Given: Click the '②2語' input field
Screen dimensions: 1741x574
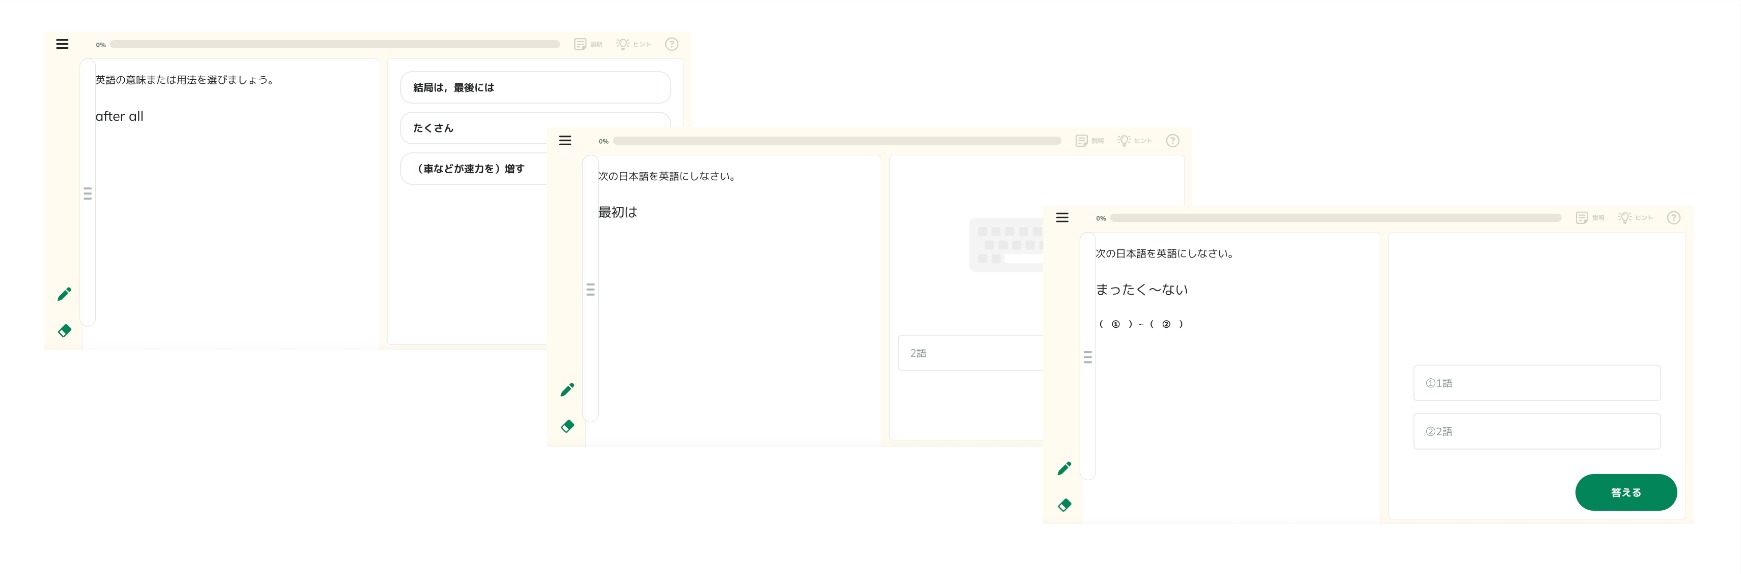Looking at the screenshot, I should pos(1536,432).
